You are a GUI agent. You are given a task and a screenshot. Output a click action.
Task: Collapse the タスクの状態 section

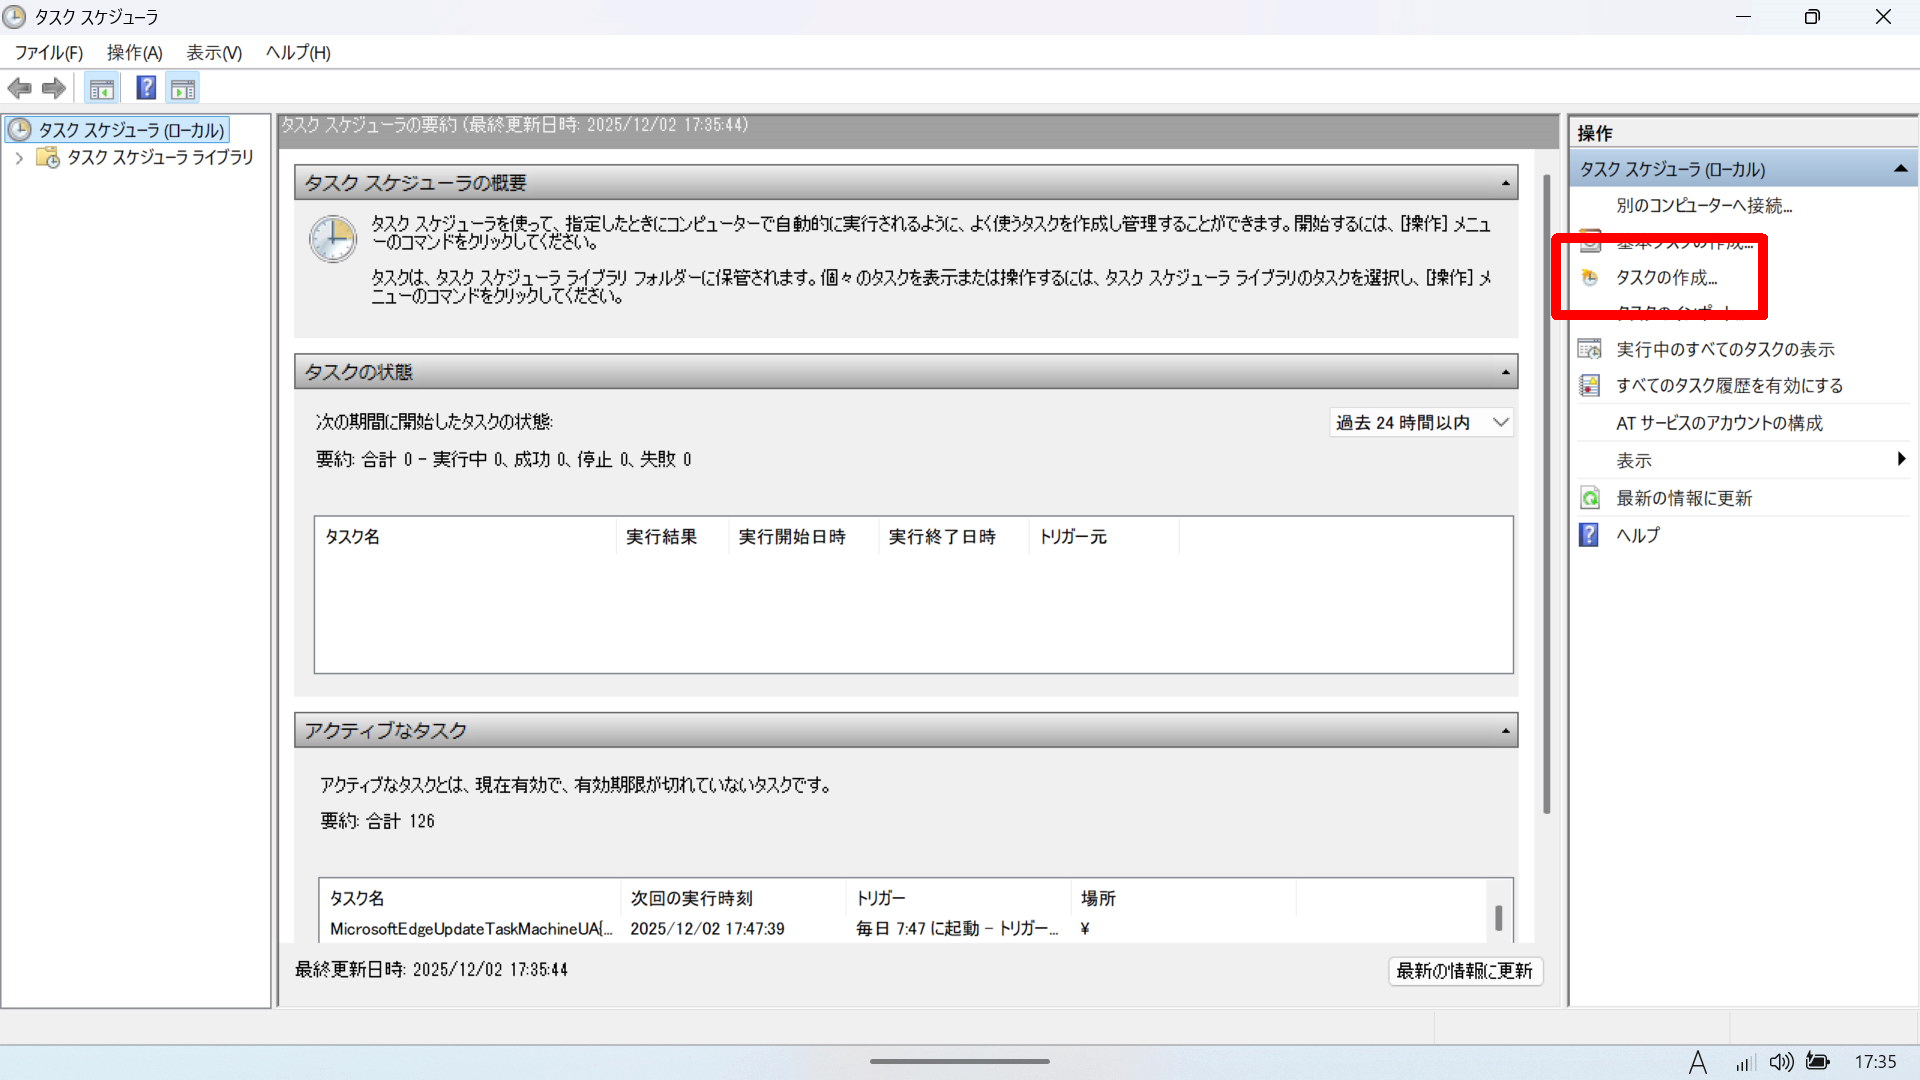coord(1505,372)
